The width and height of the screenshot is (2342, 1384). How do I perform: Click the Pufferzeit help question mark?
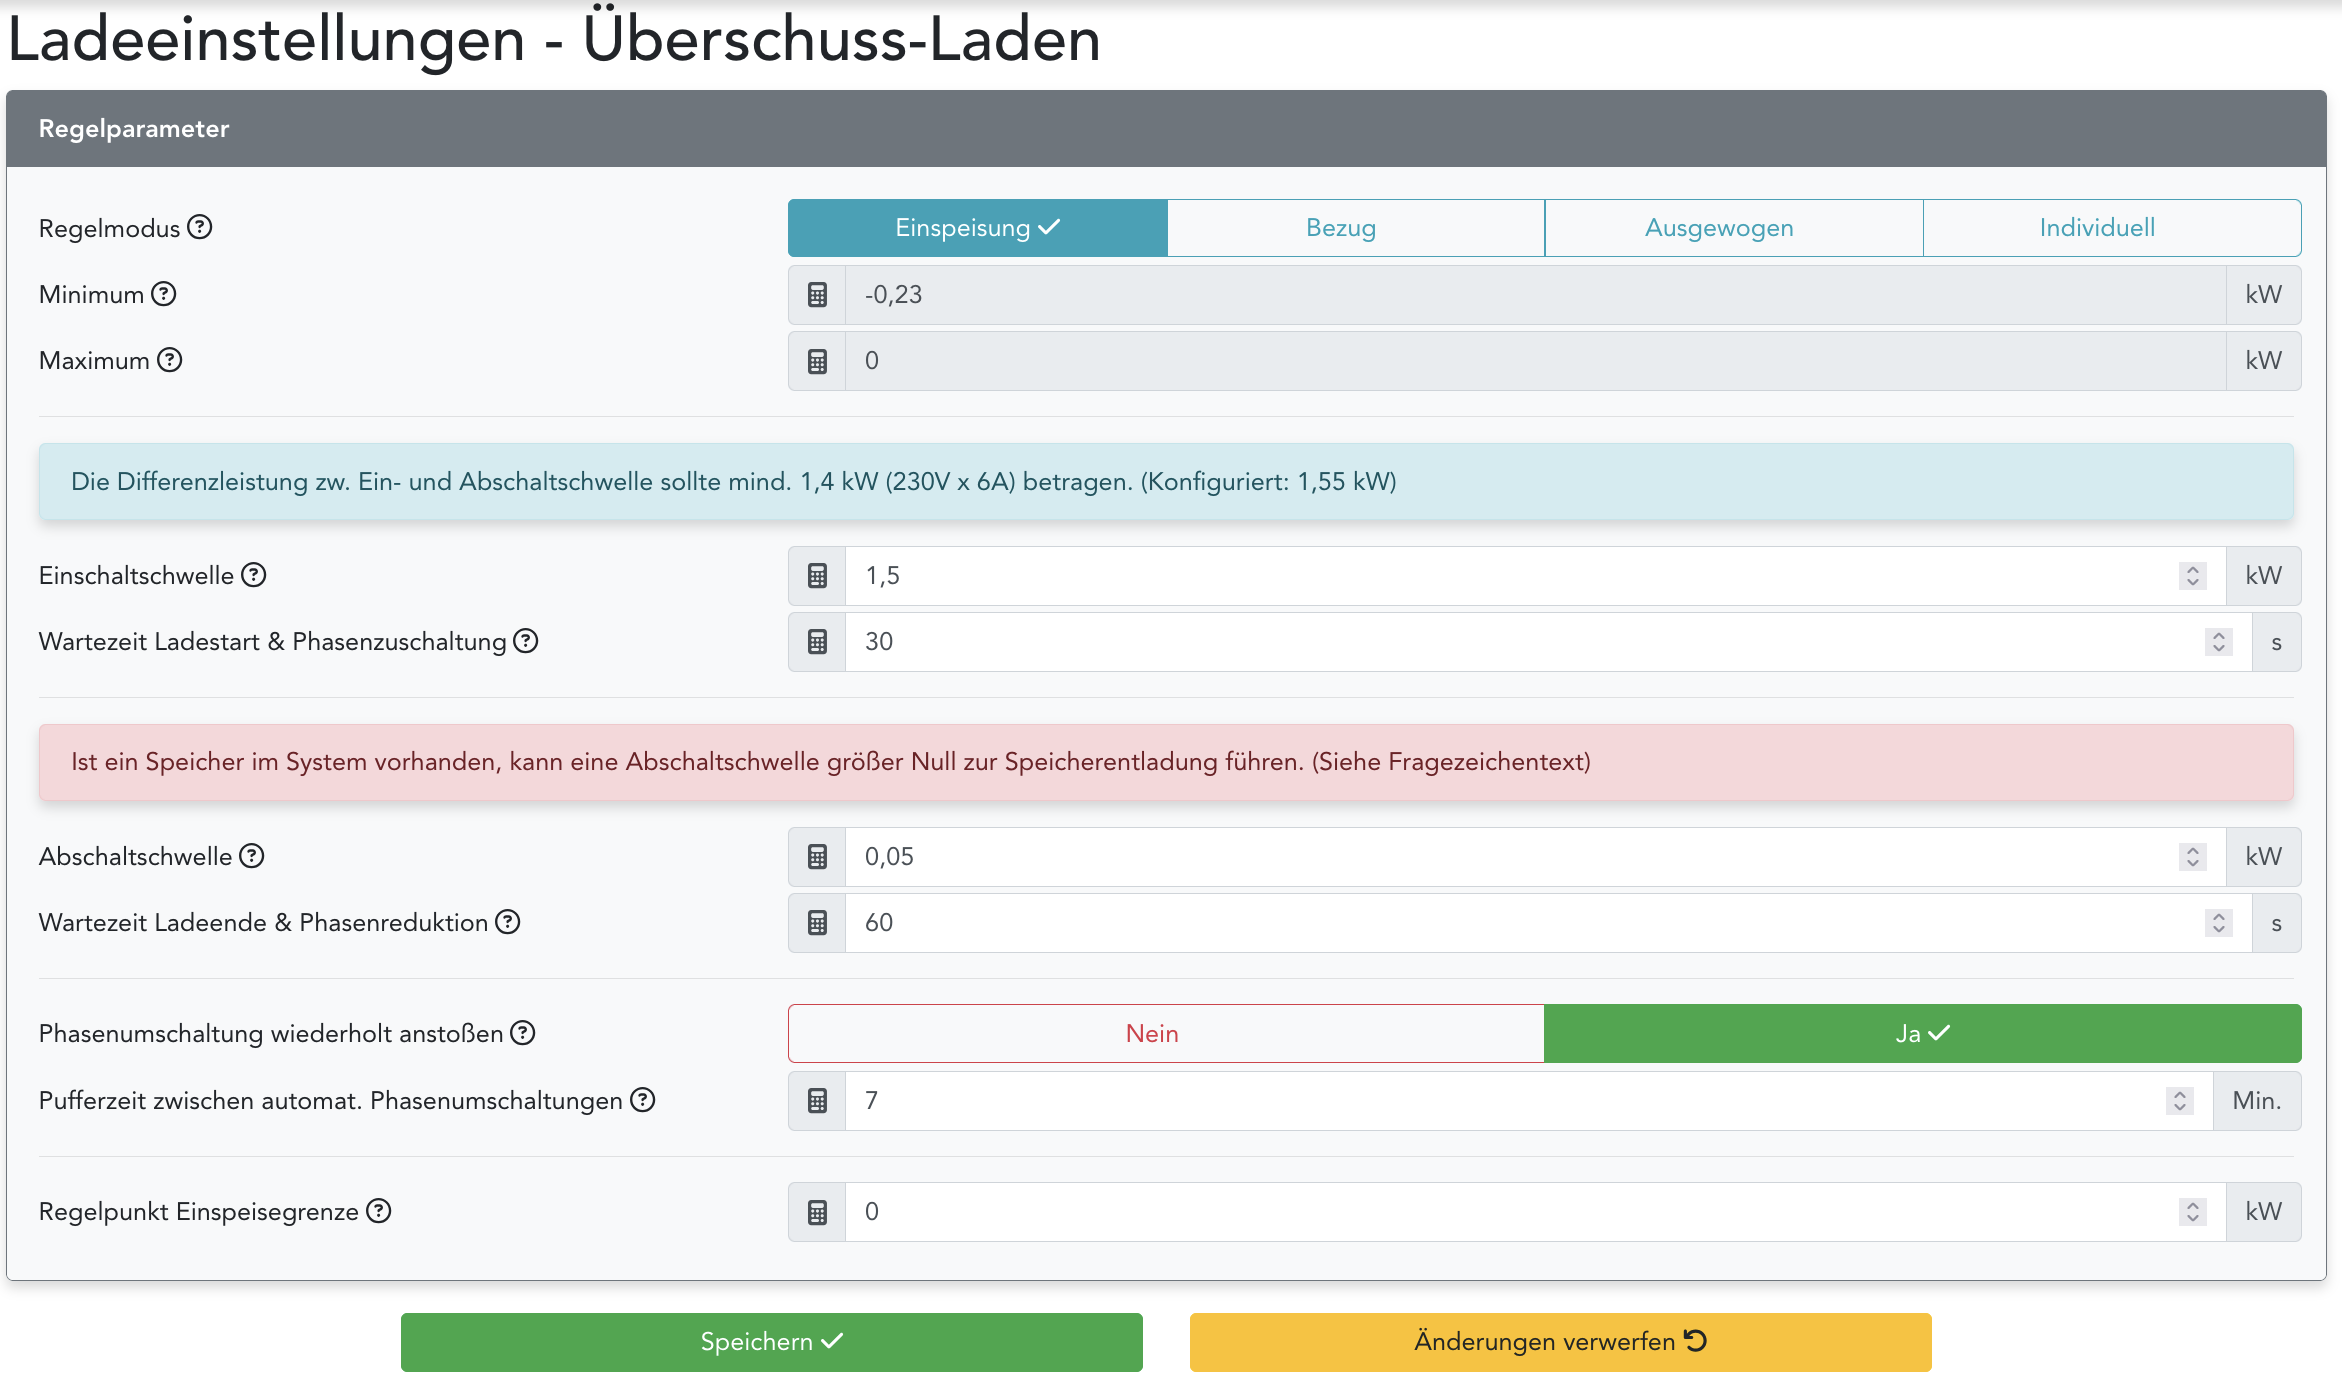[643, 1100]
